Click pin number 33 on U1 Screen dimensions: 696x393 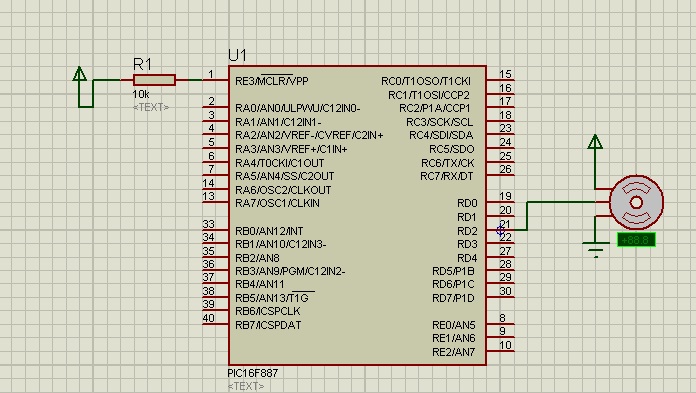(x=209, y=224)
